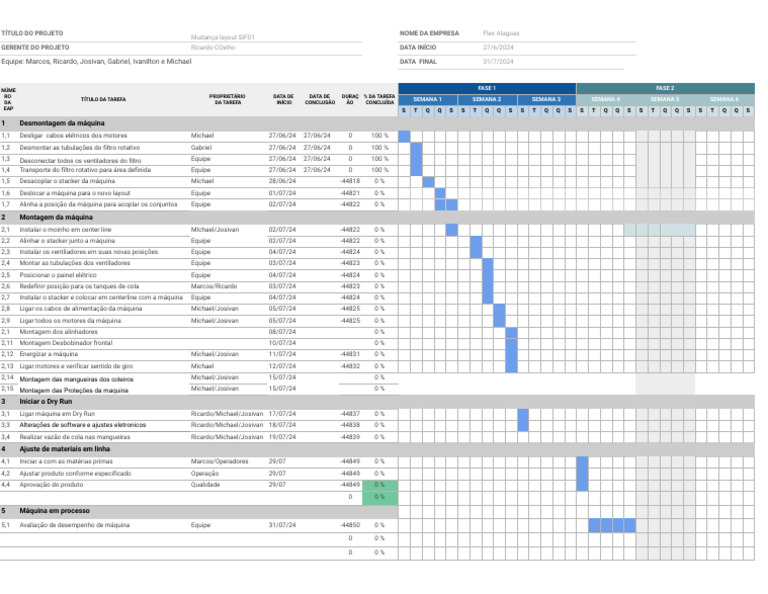The height and width of the screenshot is (594, 768).
Task: Click task 'Ligar máquina em Dry Run'
Action: click(x=57, y=414)
